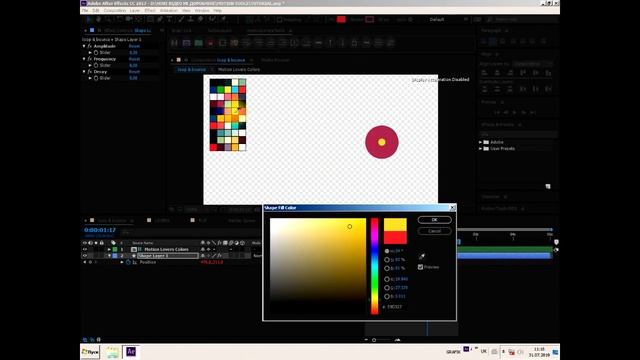The width and height of the screenshot is (640, 360).
Task: Select the Pen tool
Action: (x=160, y=19)
